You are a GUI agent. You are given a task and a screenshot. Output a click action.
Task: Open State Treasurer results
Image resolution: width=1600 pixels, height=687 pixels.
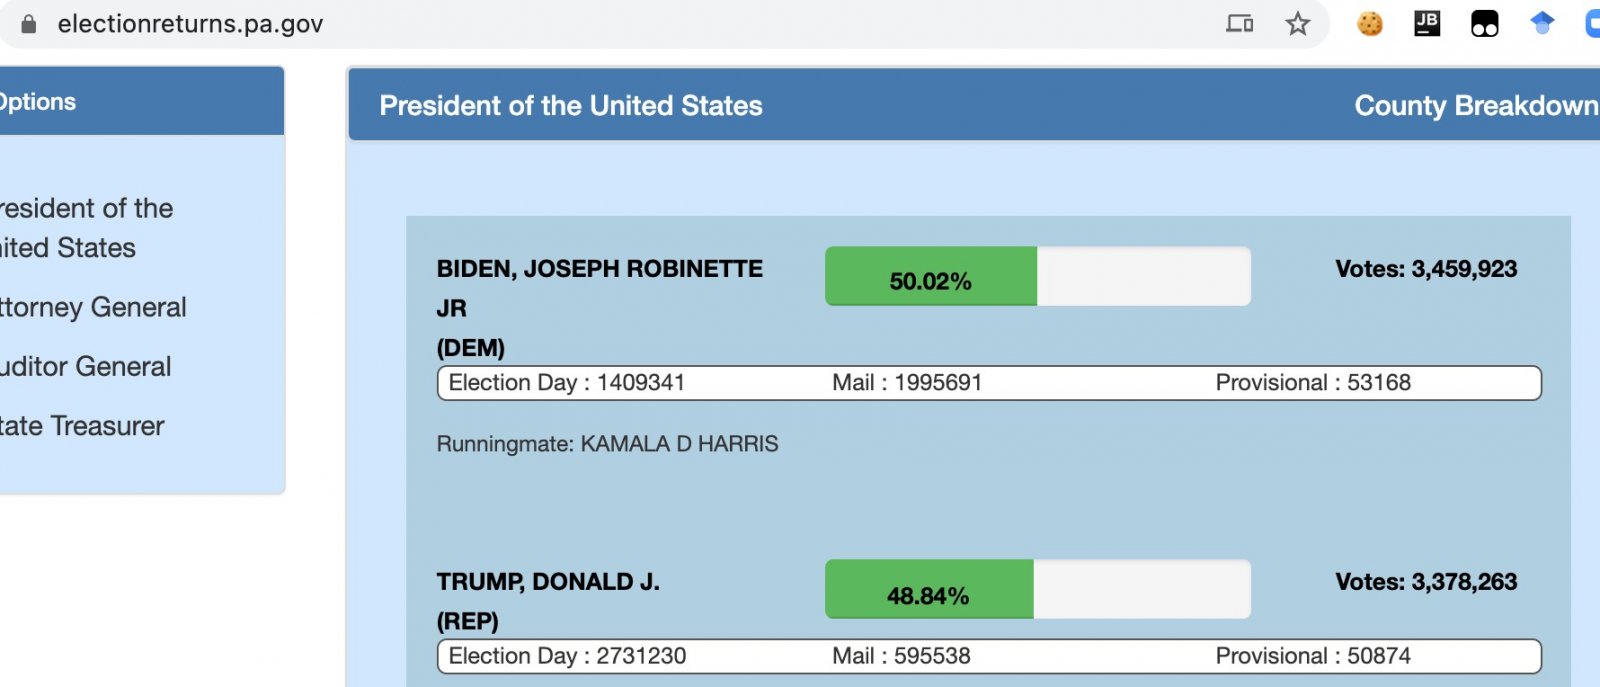pos(82,426)
